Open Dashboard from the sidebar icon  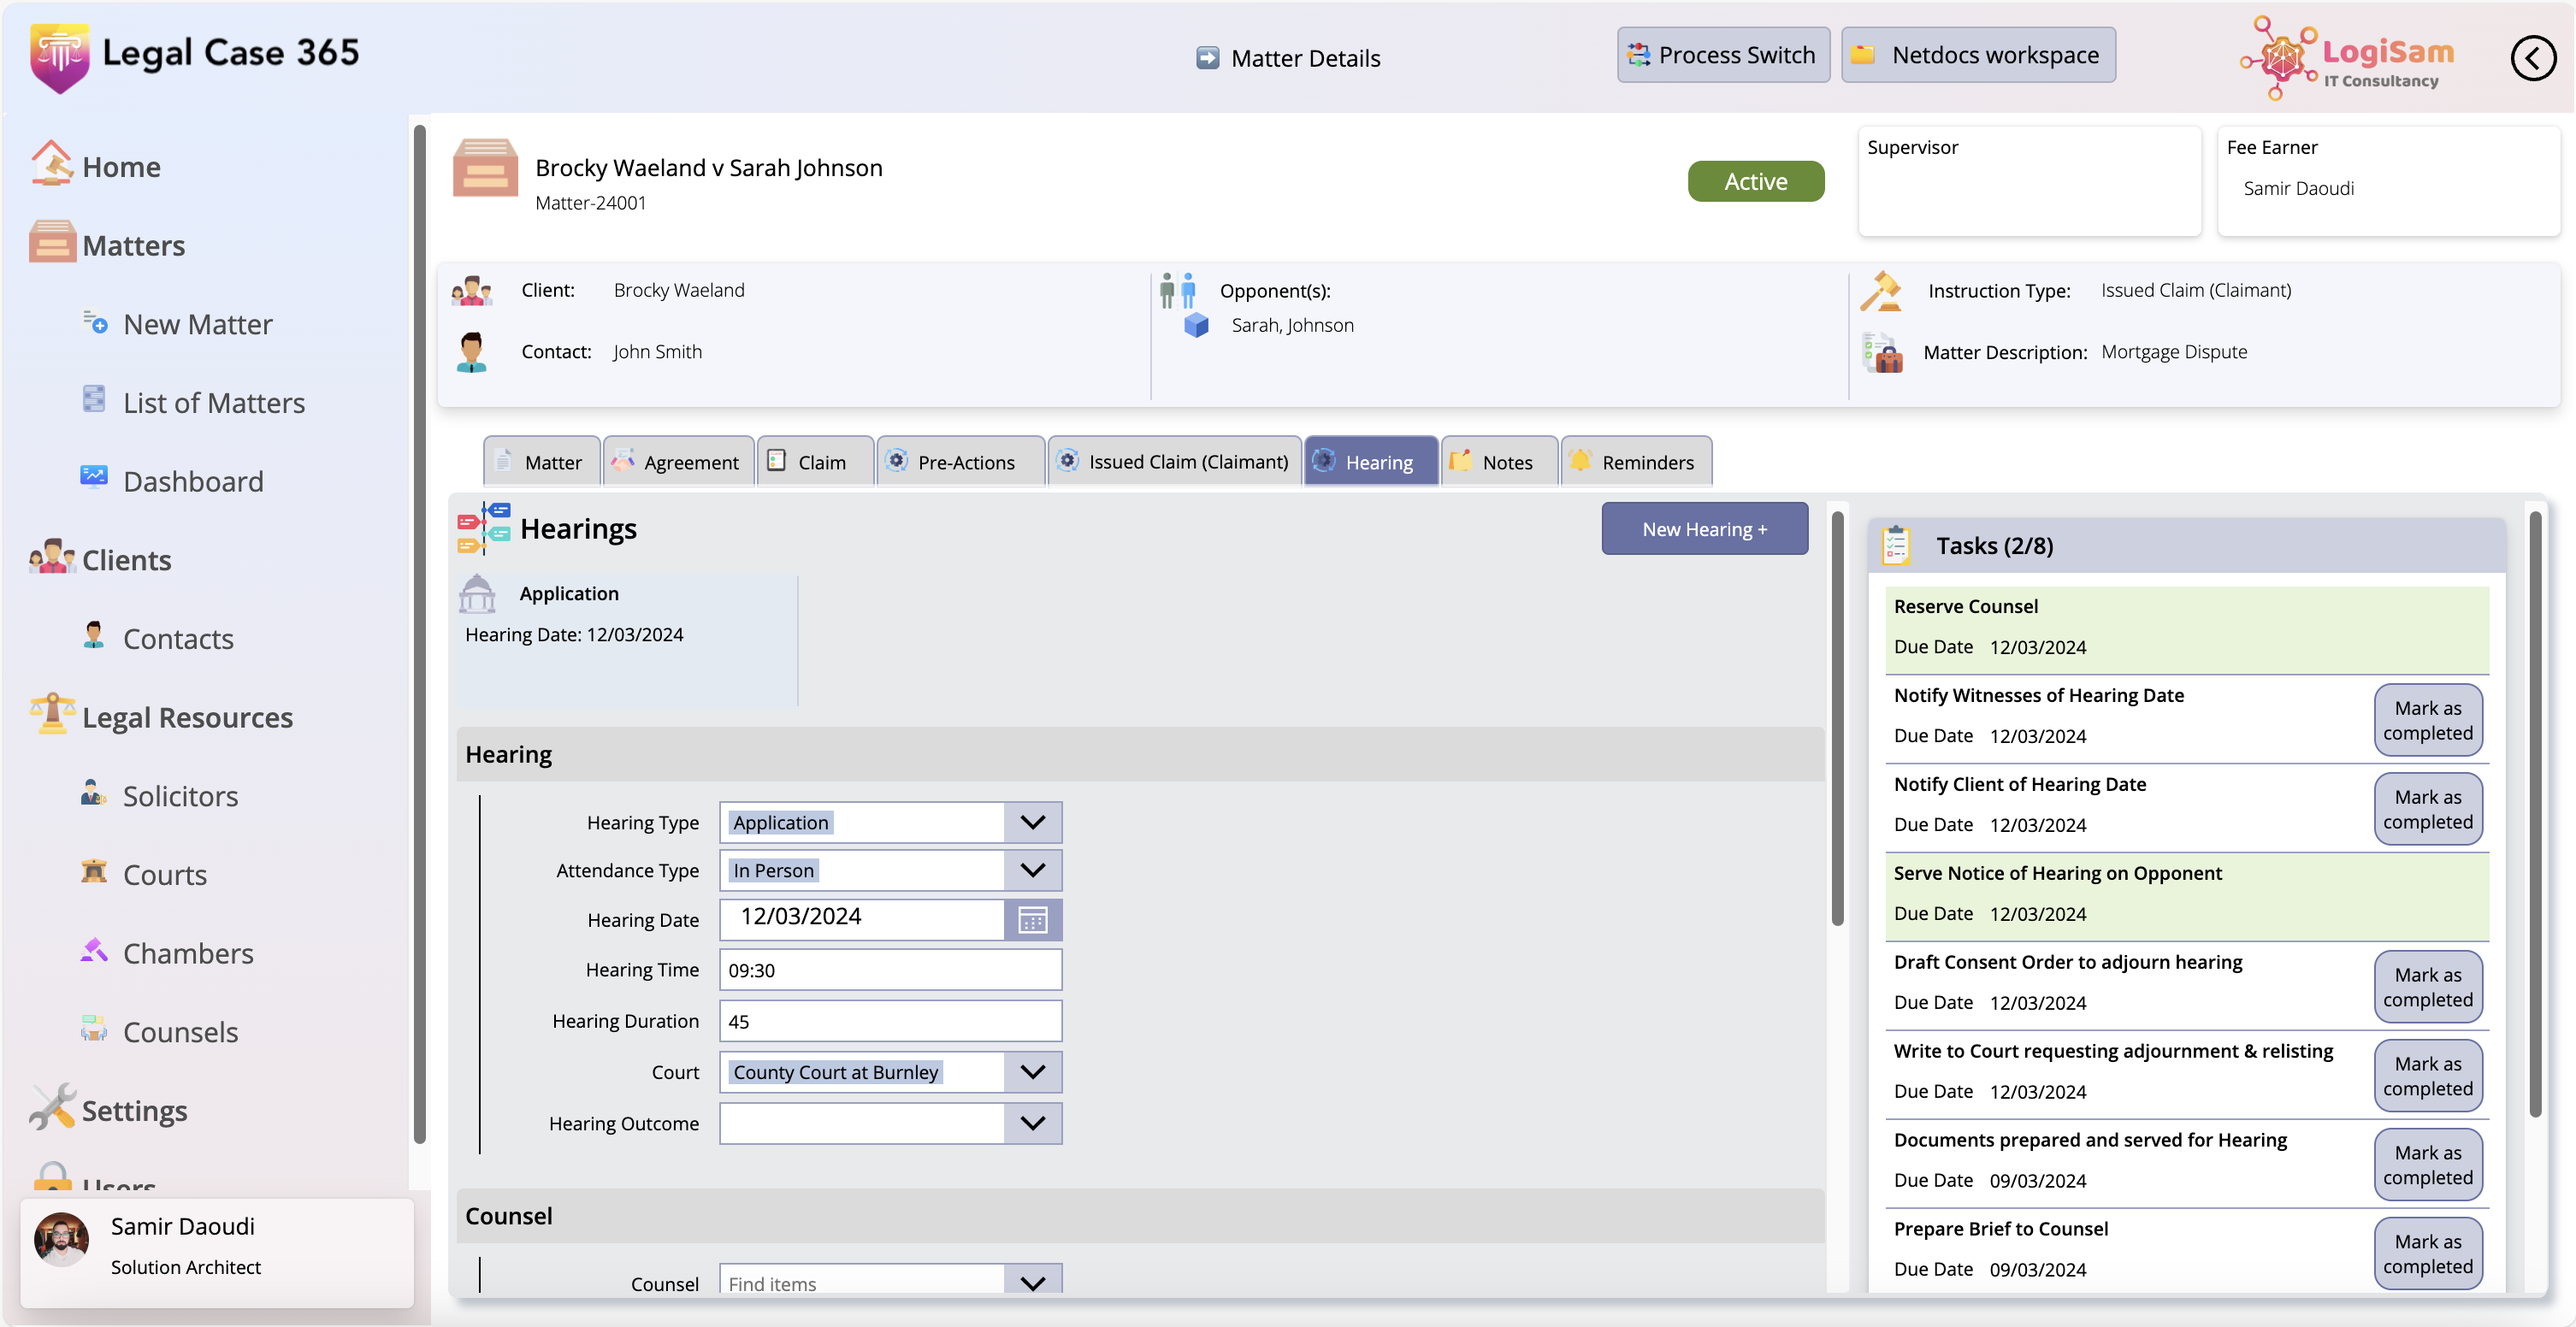pos(94,478)
